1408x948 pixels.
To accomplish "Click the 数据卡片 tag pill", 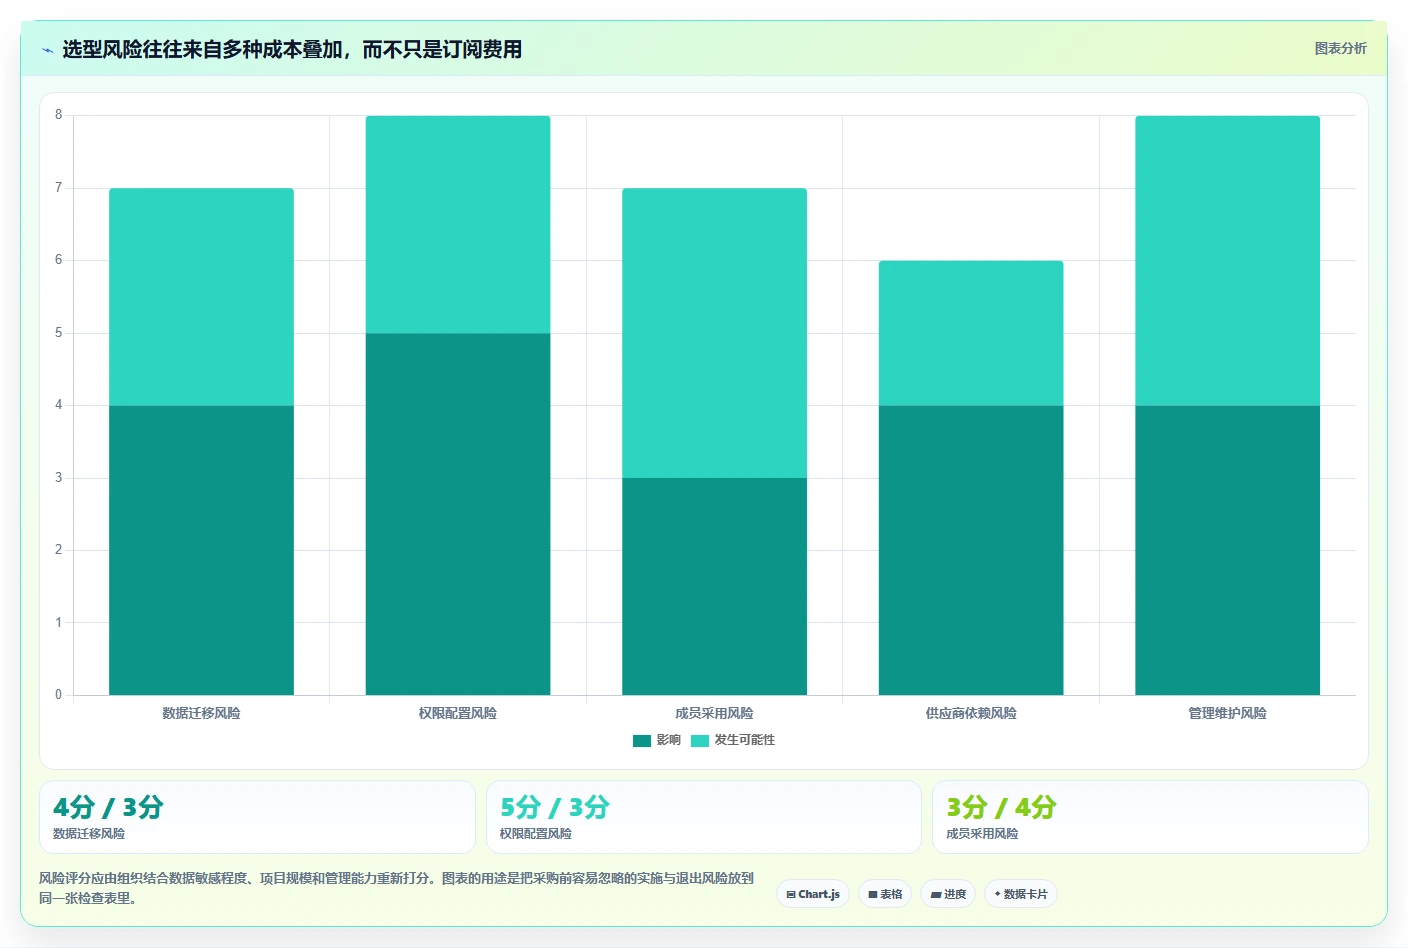I will [x=1021, y=894].
